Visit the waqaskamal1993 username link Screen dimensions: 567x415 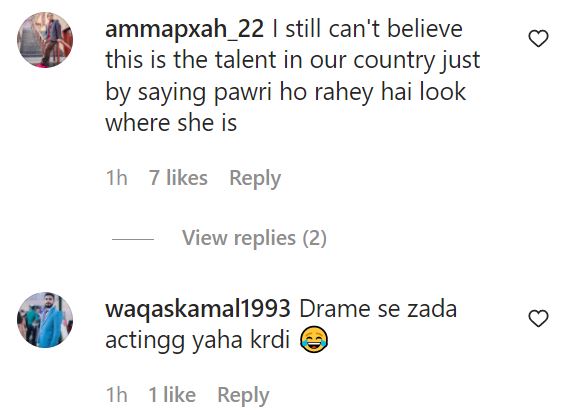198,309
